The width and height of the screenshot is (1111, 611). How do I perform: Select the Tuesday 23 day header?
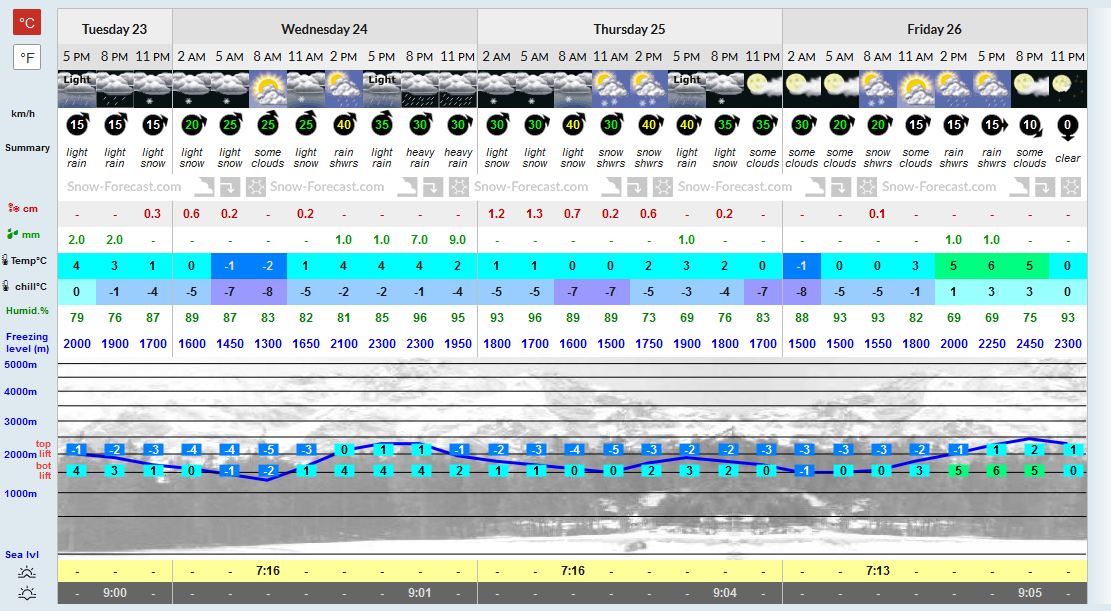point(114,29)
